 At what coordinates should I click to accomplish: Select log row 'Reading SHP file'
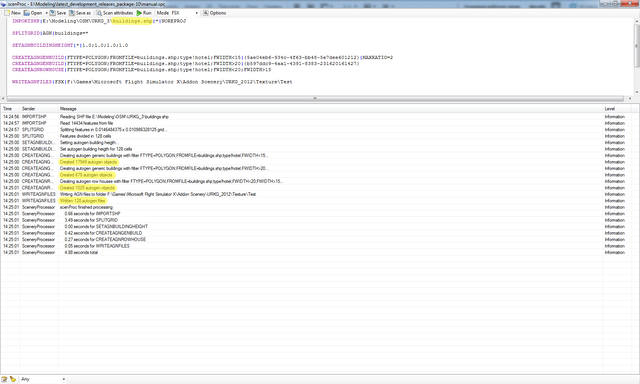(320, 117)
